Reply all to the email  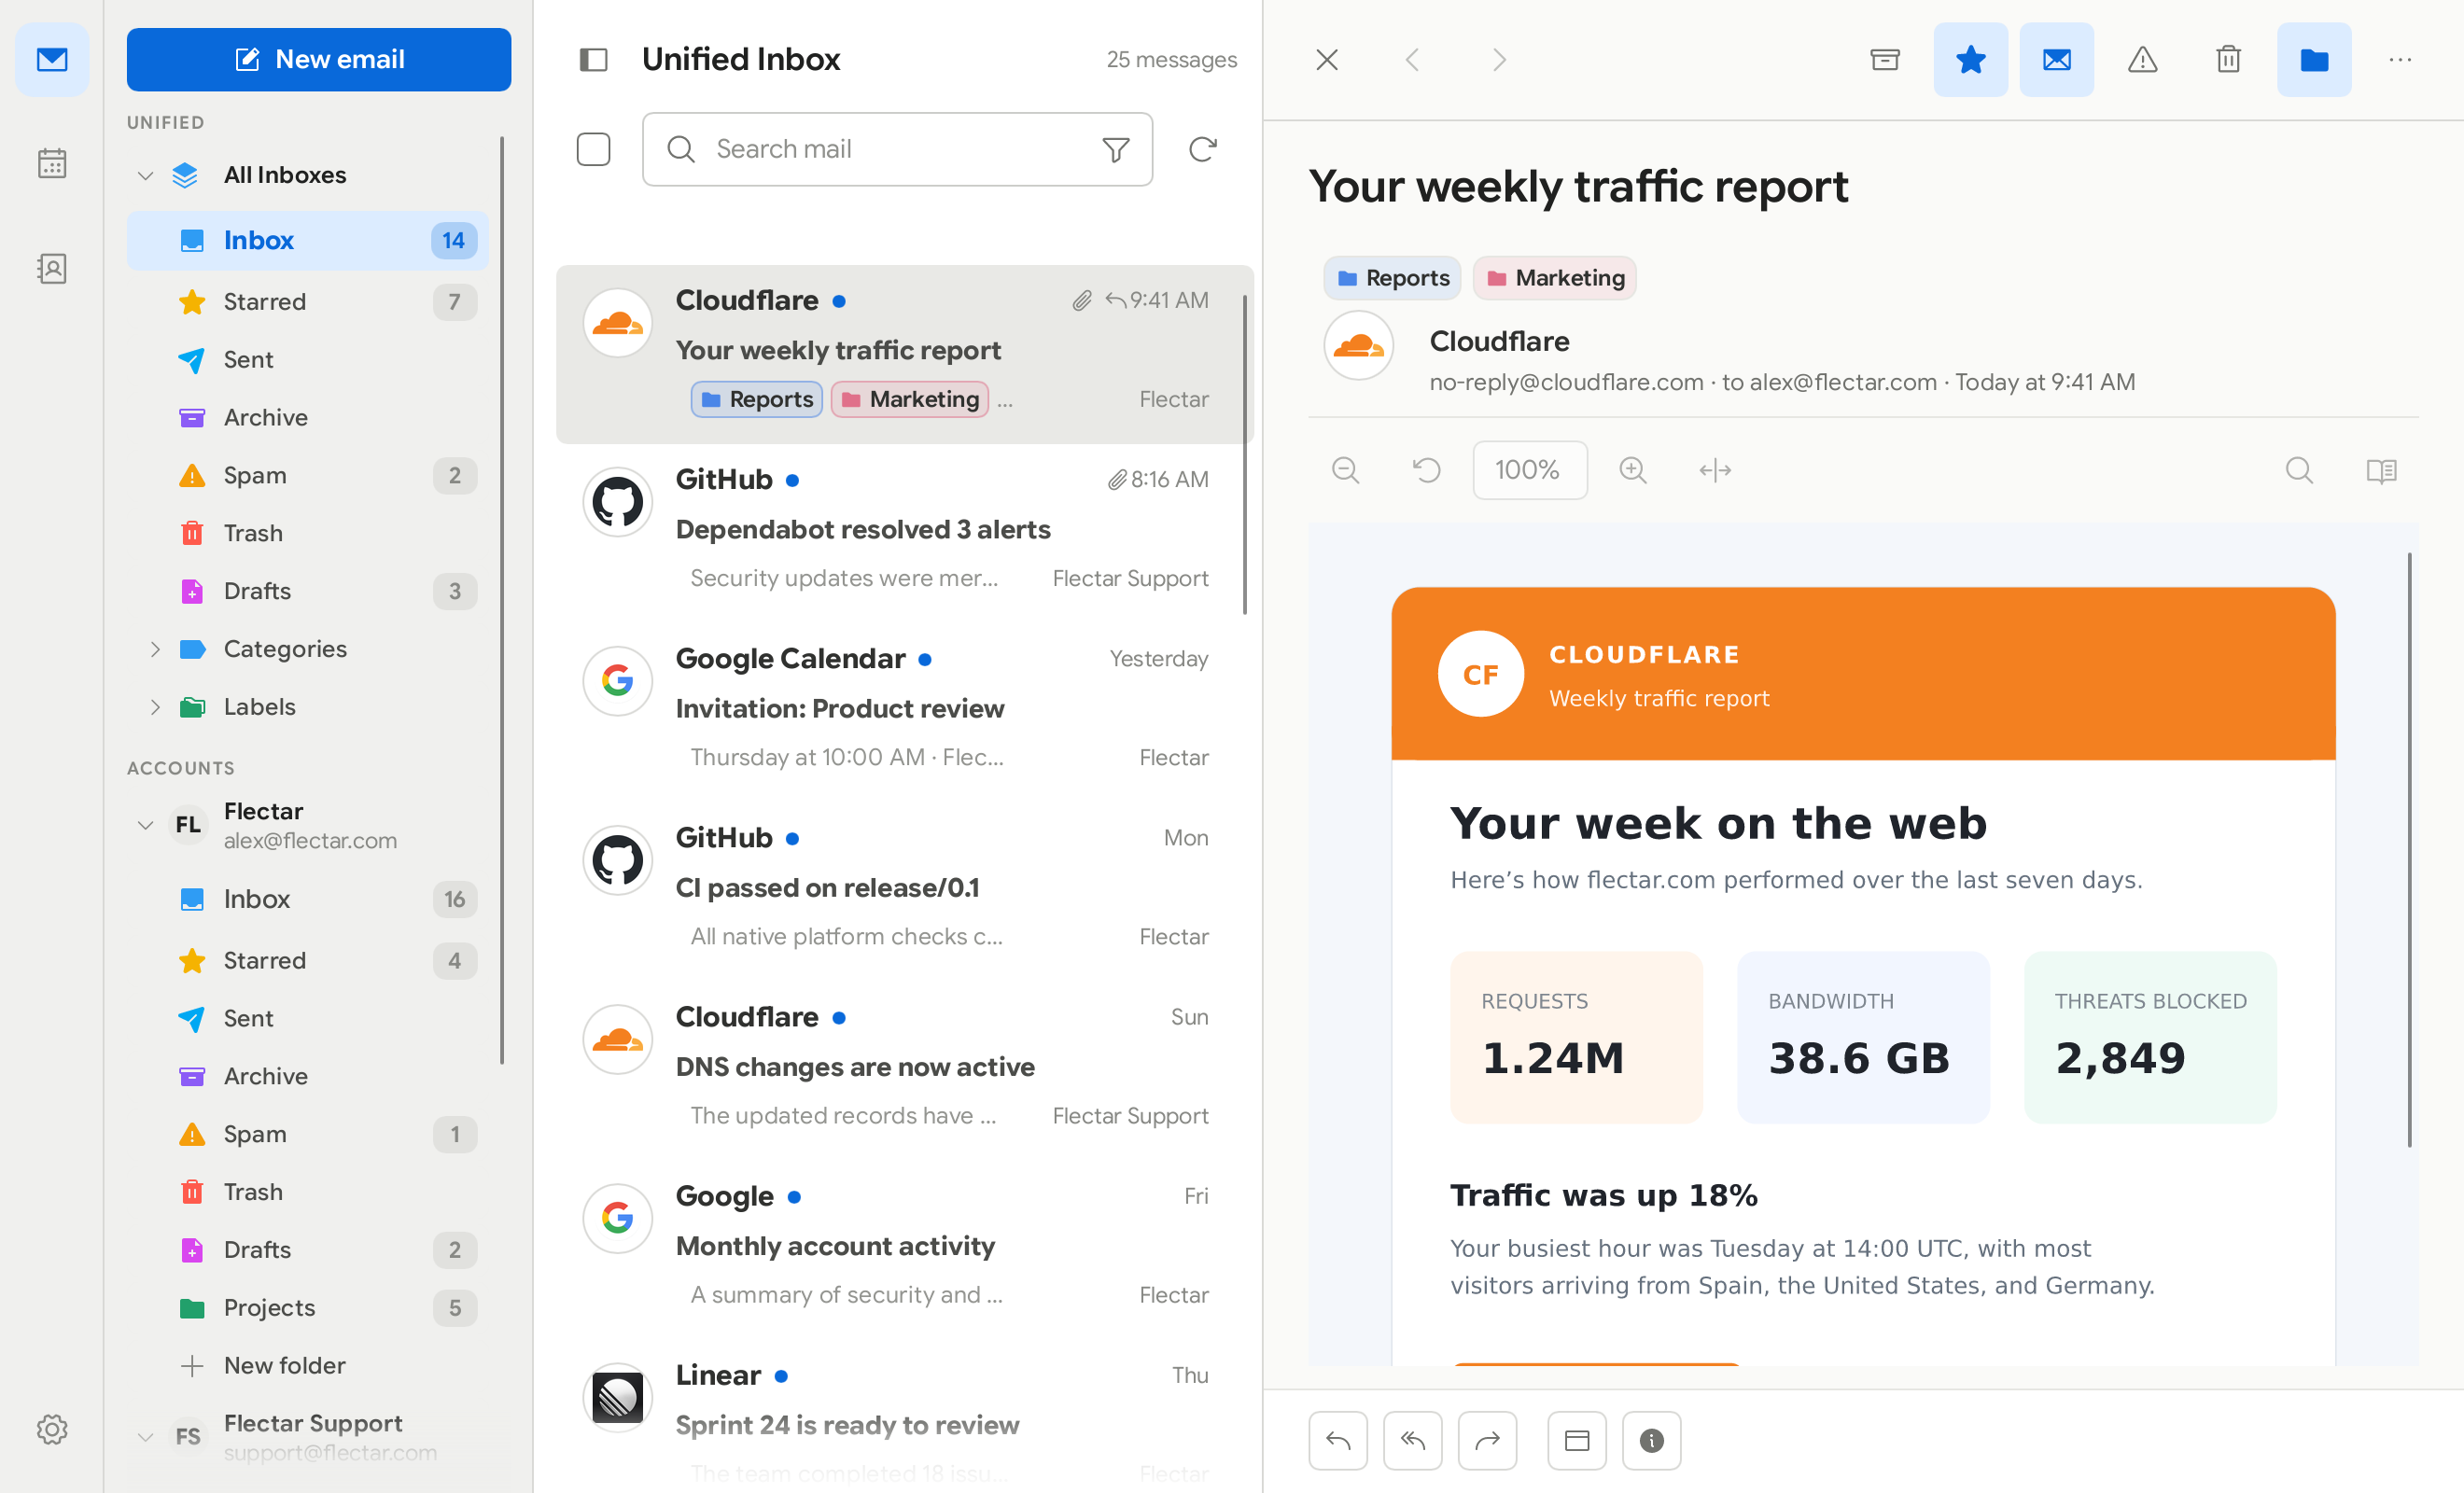coord(1413,1440)
